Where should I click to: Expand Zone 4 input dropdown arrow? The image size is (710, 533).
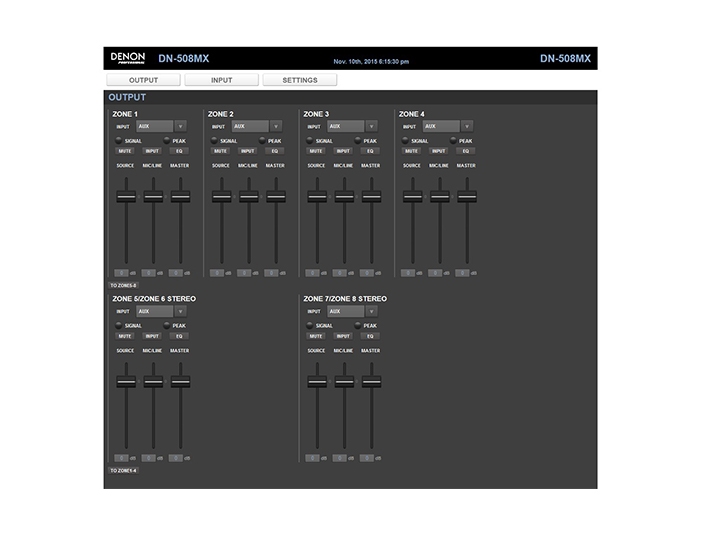467,126
